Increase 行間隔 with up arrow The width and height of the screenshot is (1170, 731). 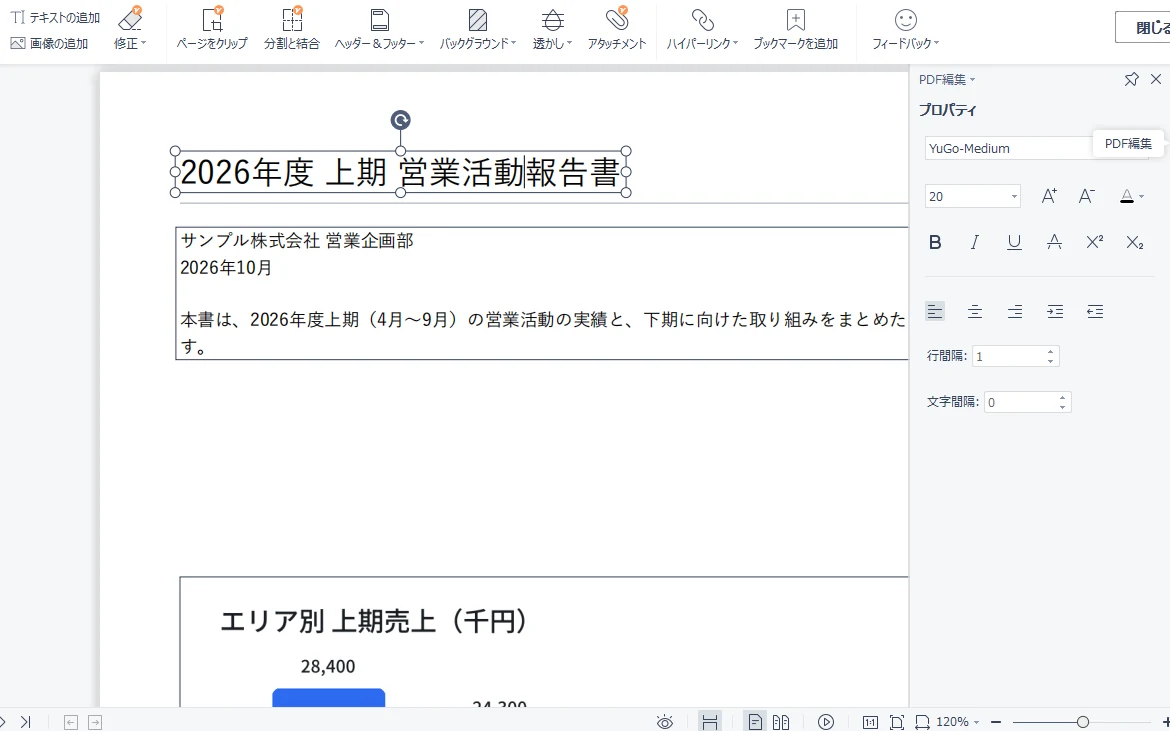pyautogui.click(x=1051, y=351)
